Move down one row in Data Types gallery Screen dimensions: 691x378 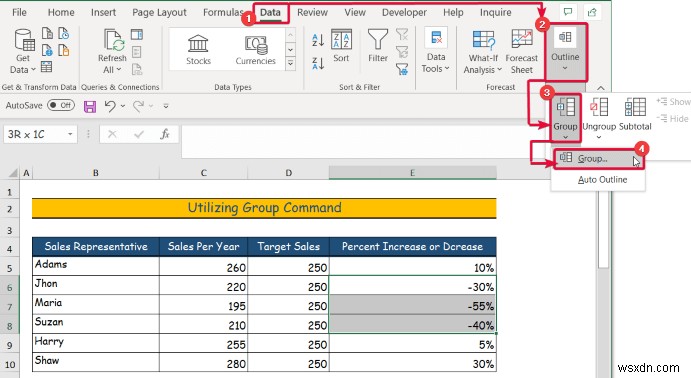pyautogui.click(x=290, y=49)
